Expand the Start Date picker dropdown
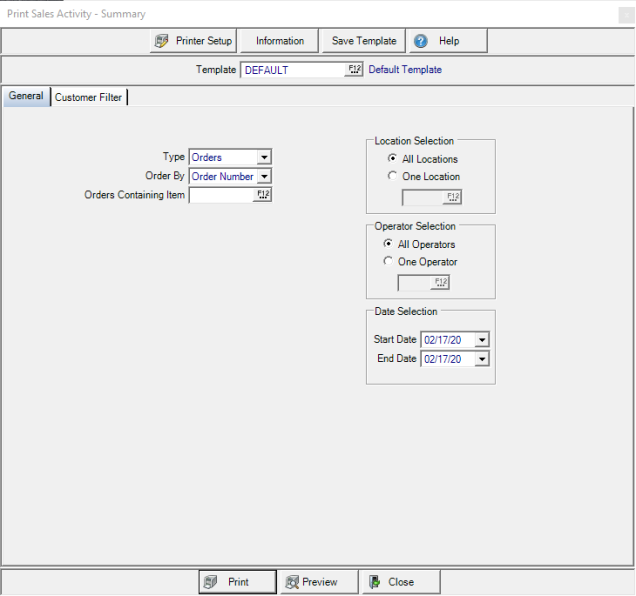The height and width of the screenshot is (596, 636). [x=482, y=340]
